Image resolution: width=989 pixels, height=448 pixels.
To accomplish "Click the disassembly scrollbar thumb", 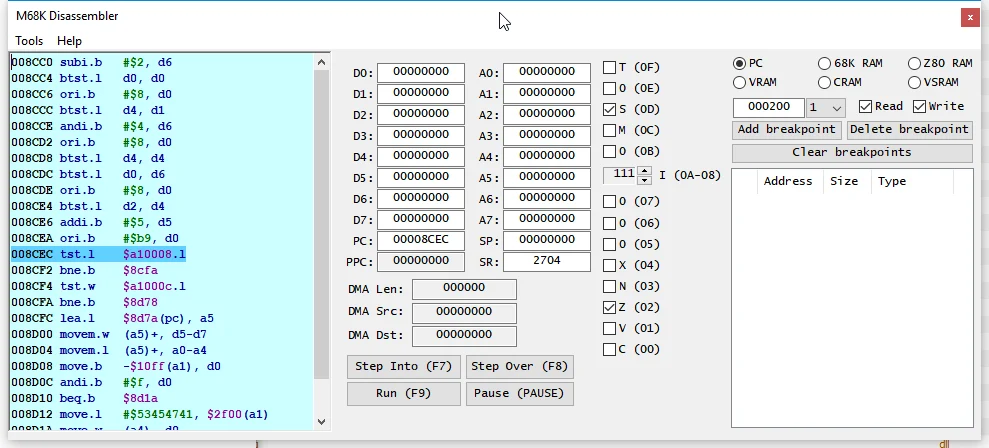I will point(321,224).
